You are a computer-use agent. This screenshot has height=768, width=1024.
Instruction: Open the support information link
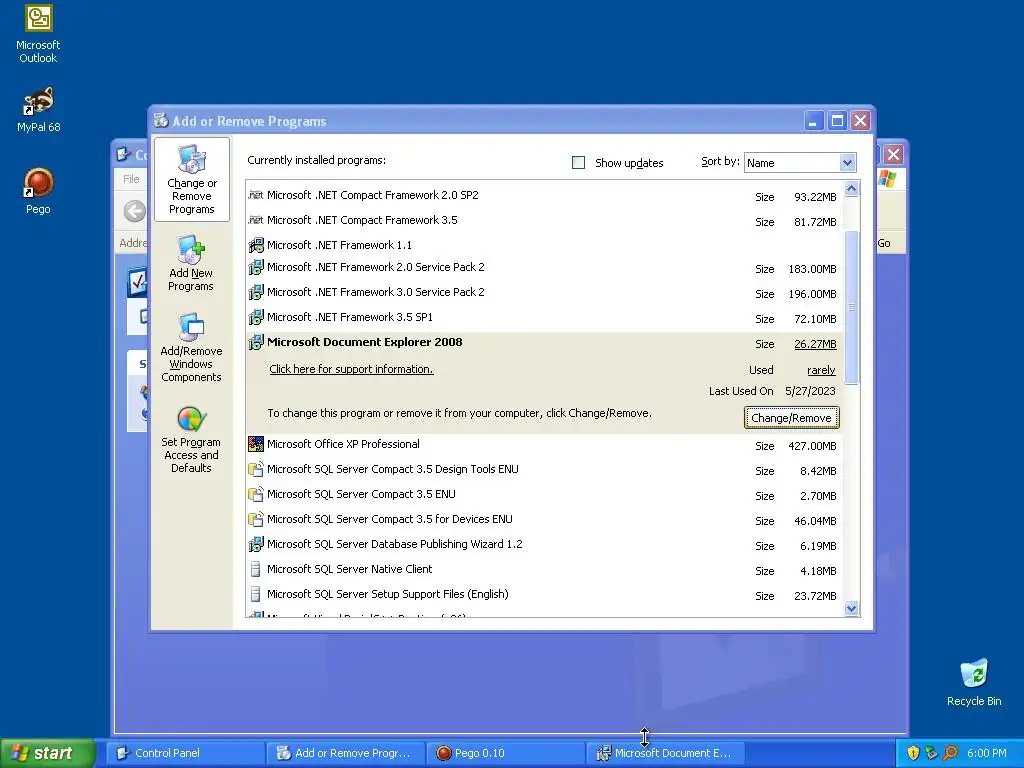pyautogui.click(x=351, y=369)
